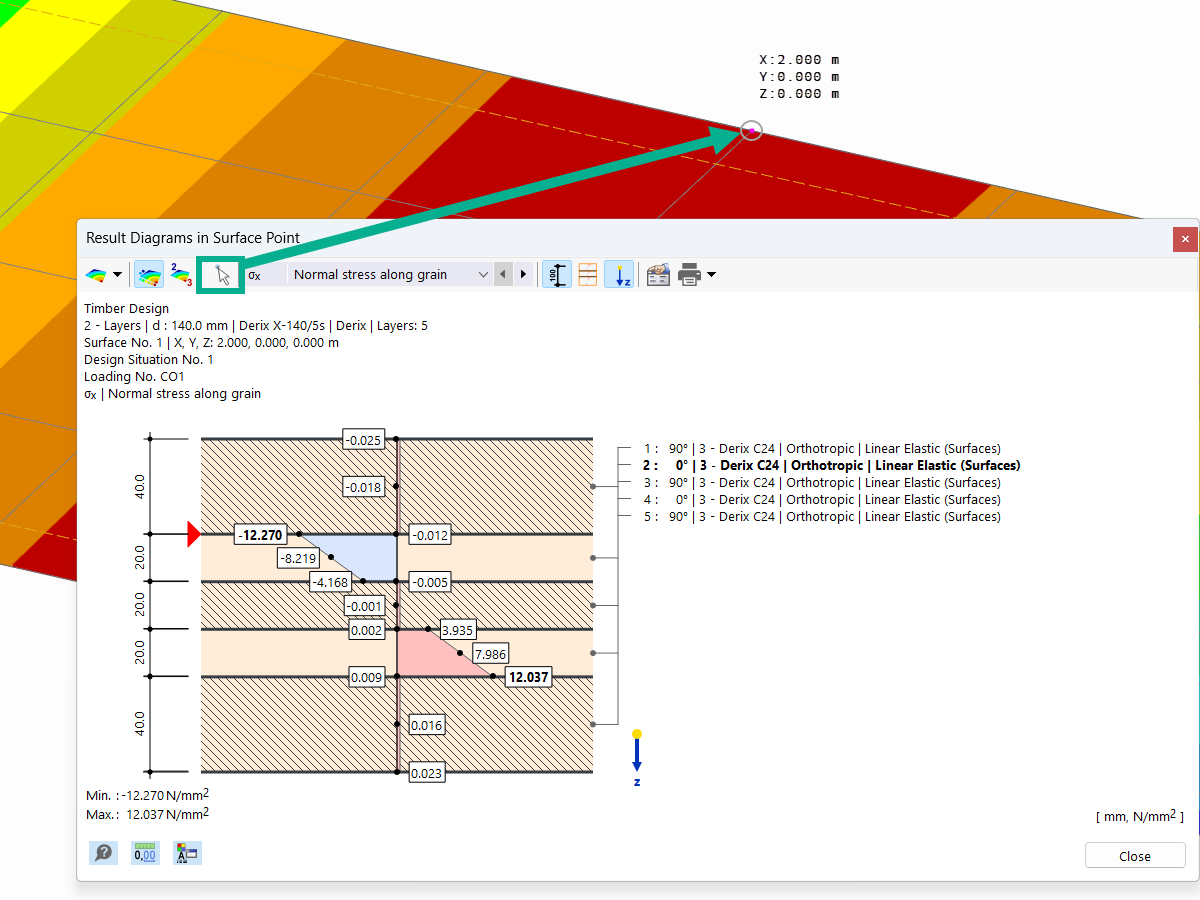Select the surface point picker tool
Image resolution: width=1200 pixels, height=900 pixels.
pyautogui.click(x=221, y=274)
